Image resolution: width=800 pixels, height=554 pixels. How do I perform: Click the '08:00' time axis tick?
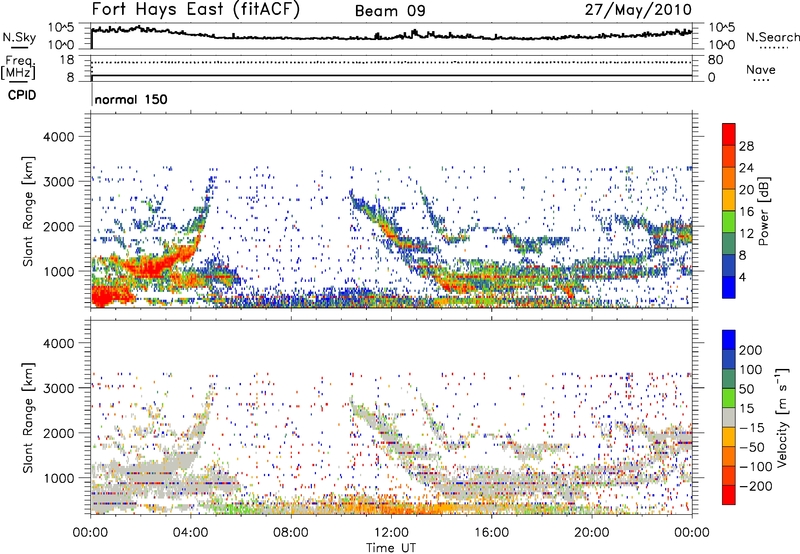coord(291,533)
